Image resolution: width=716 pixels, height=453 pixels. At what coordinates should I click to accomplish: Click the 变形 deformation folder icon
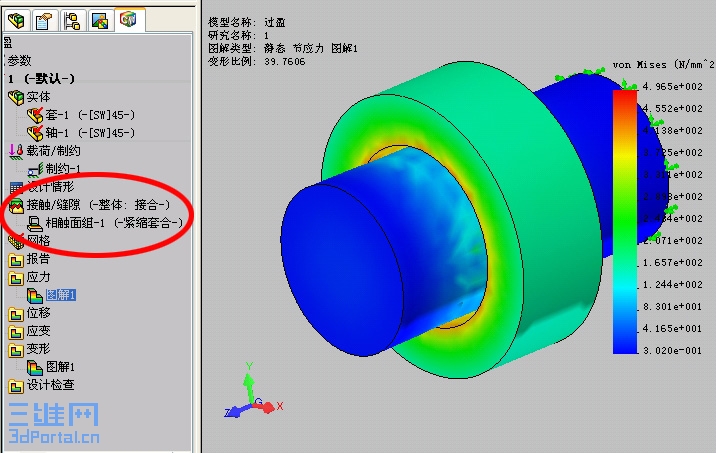pyautogui.click(x=16, y=350)
